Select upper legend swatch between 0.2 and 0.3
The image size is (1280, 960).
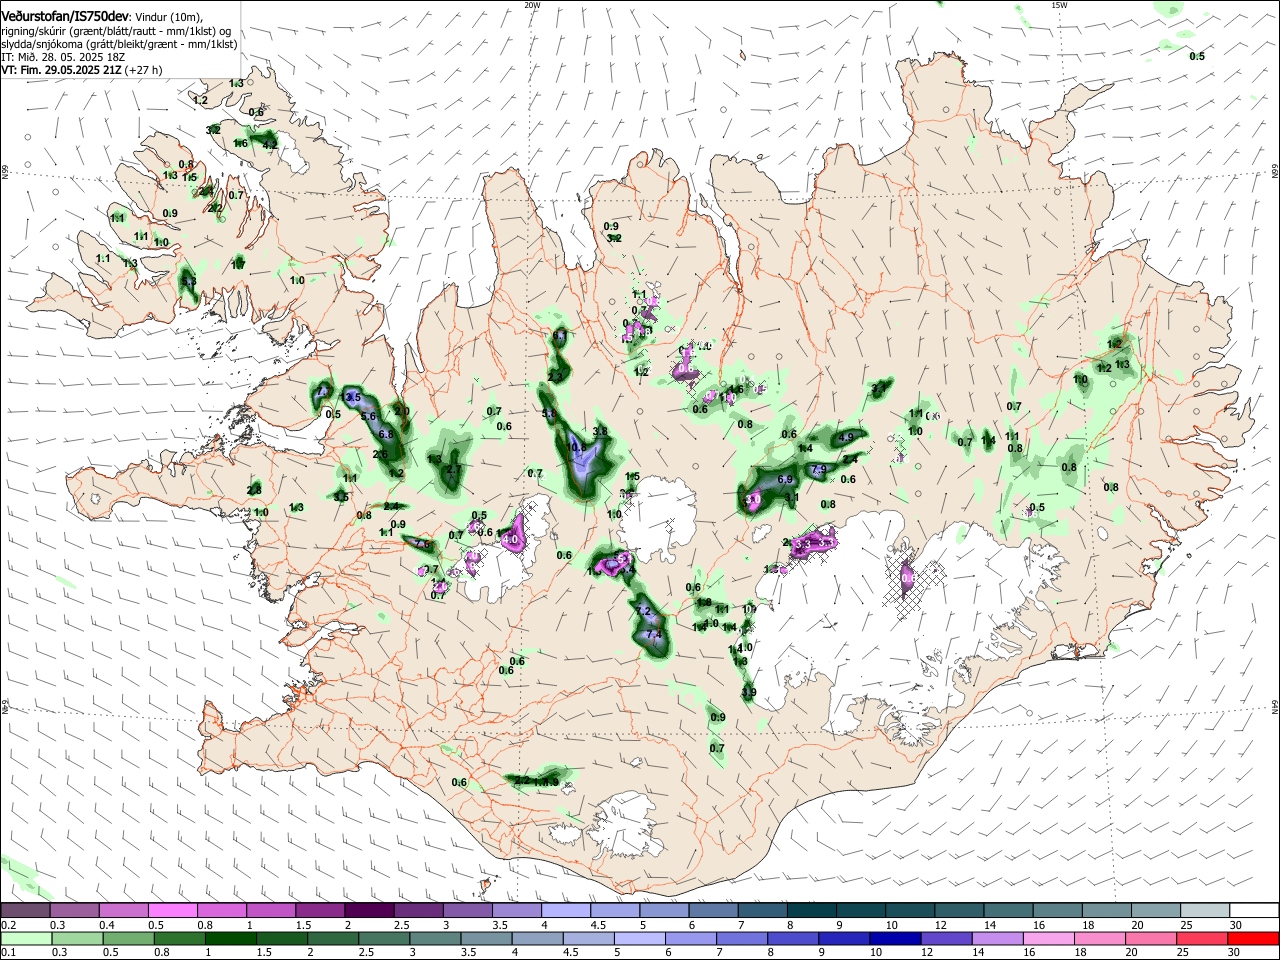click(x=25, y=910)
